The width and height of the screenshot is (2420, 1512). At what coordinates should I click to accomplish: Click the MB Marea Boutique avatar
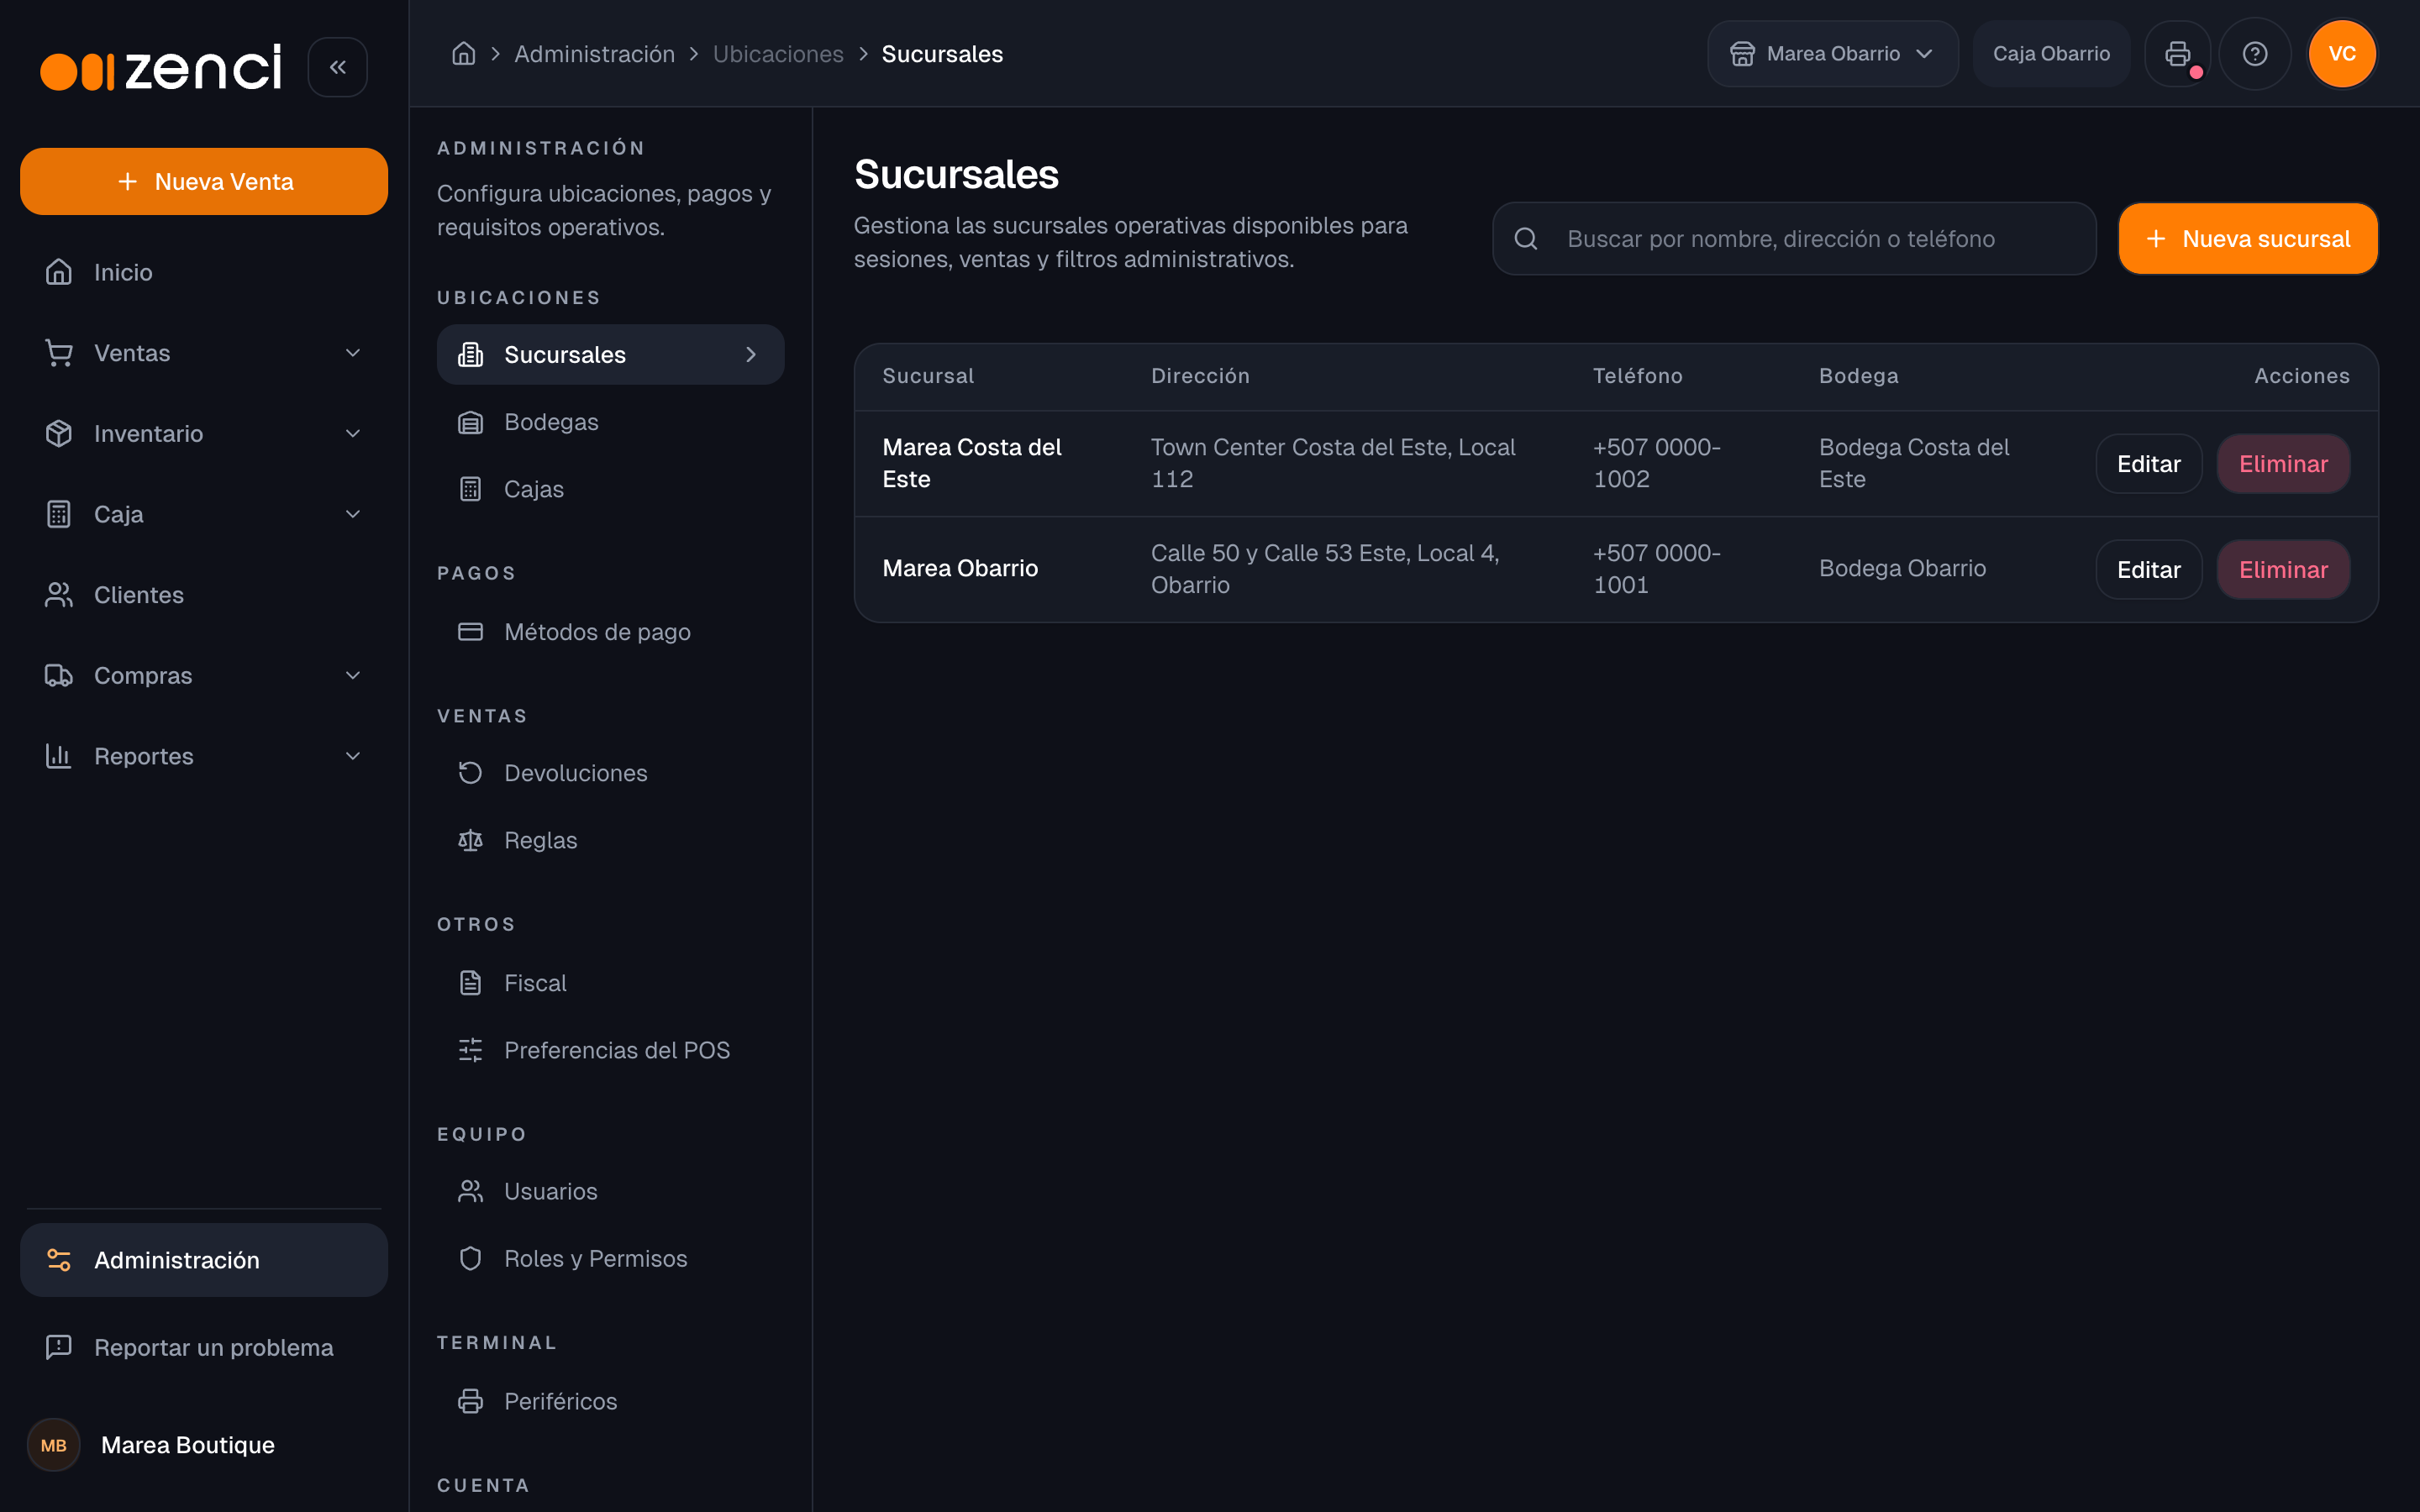[x=54, y=1445]
